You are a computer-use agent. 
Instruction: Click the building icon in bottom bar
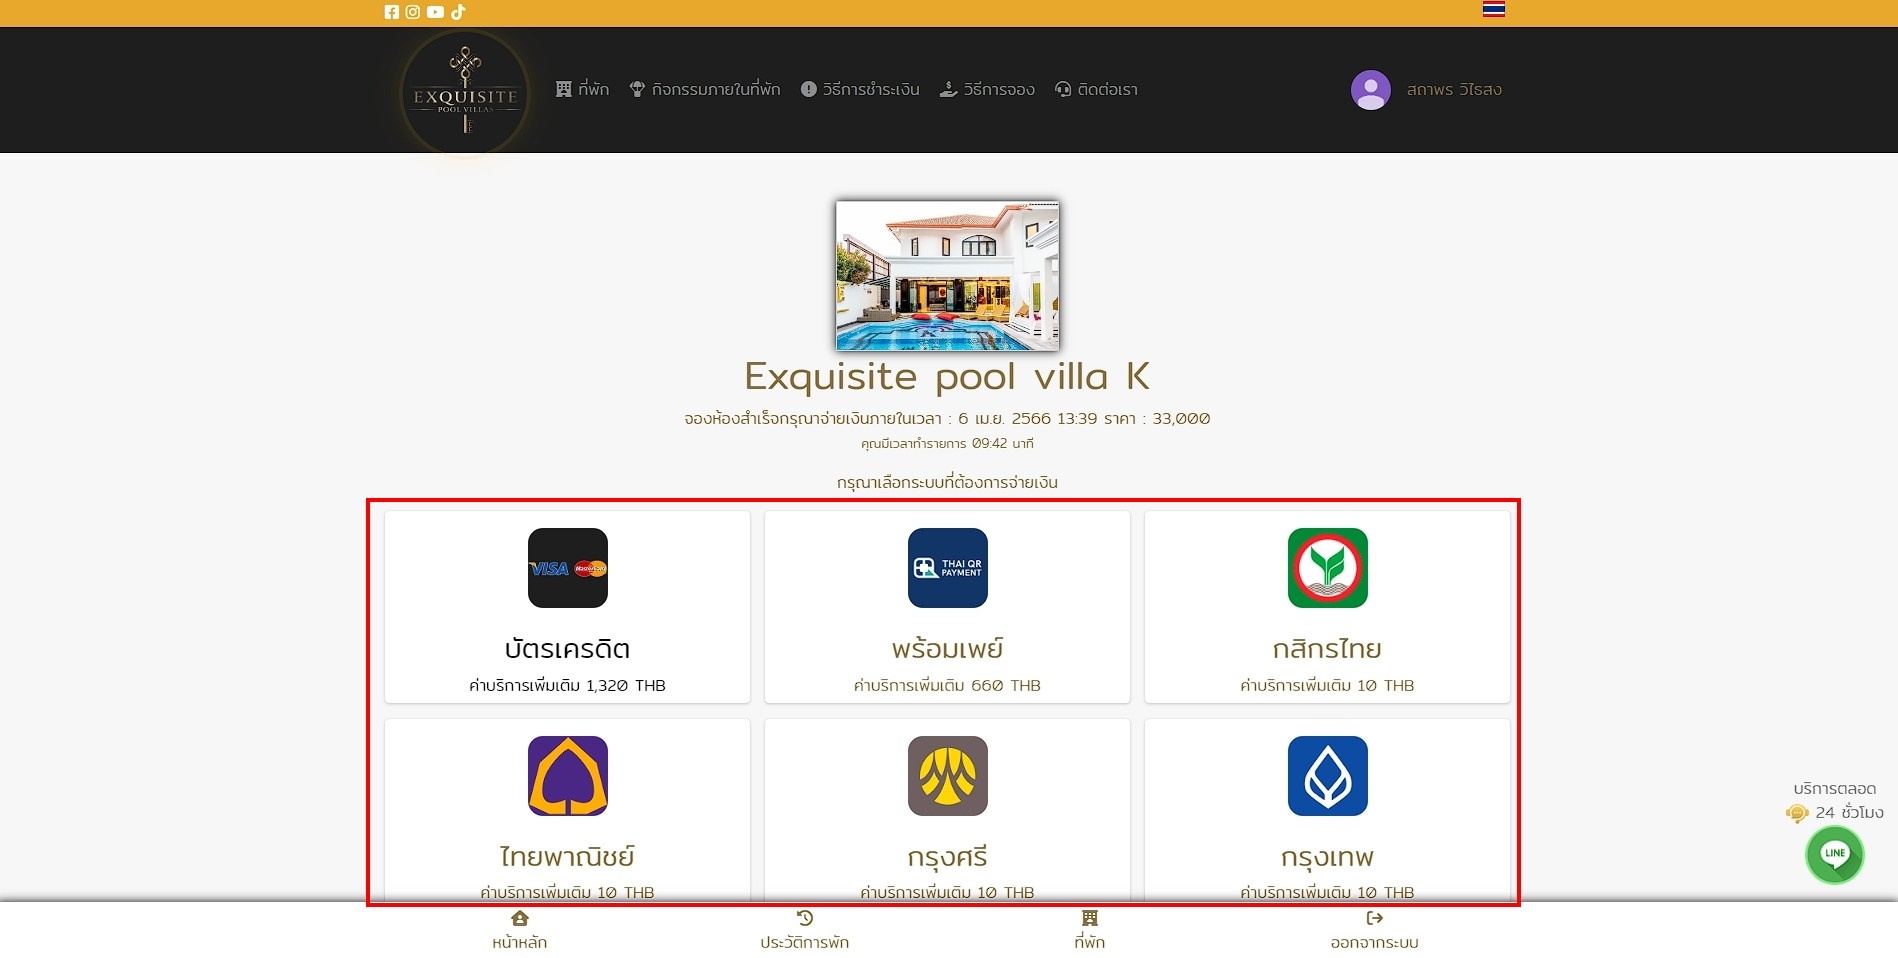pyautogui.click(x=1089, y=918)
